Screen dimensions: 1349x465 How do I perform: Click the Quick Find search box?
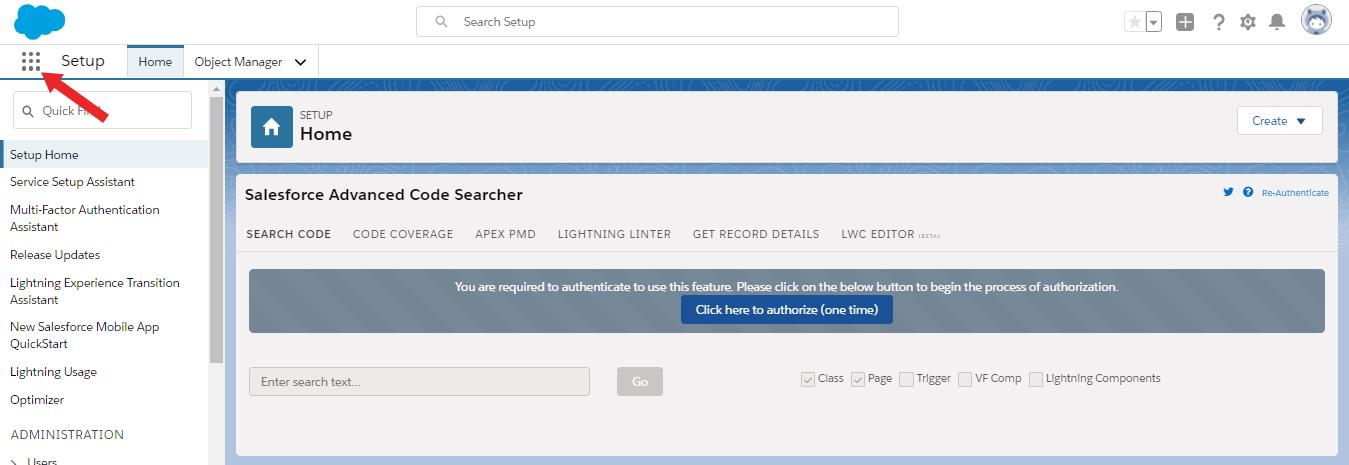102,110
